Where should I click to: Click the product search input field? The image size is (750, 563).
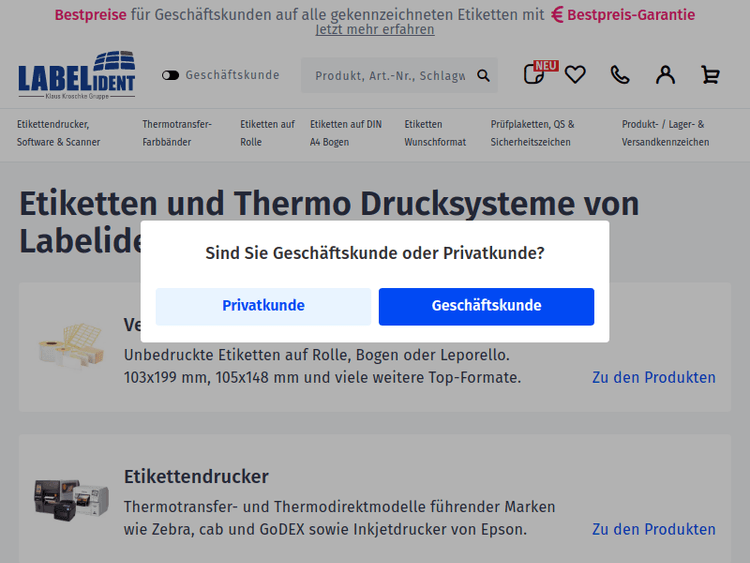pos(390,76)
